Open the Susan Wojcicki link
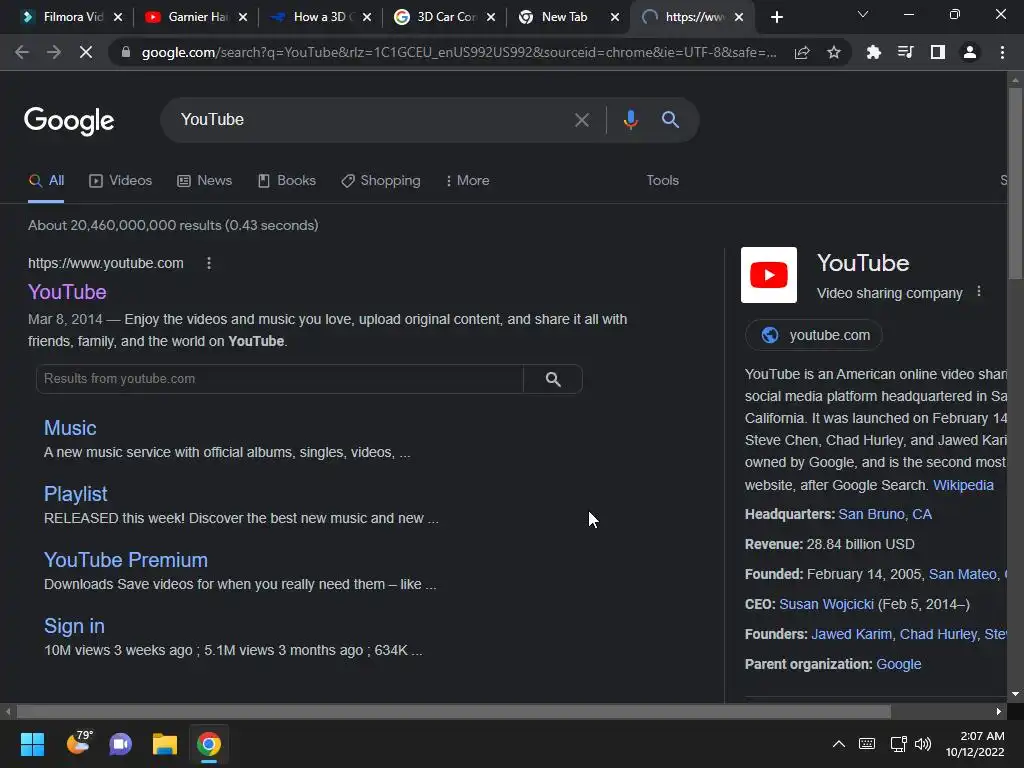1024x768 pixels. click(826, 604)
